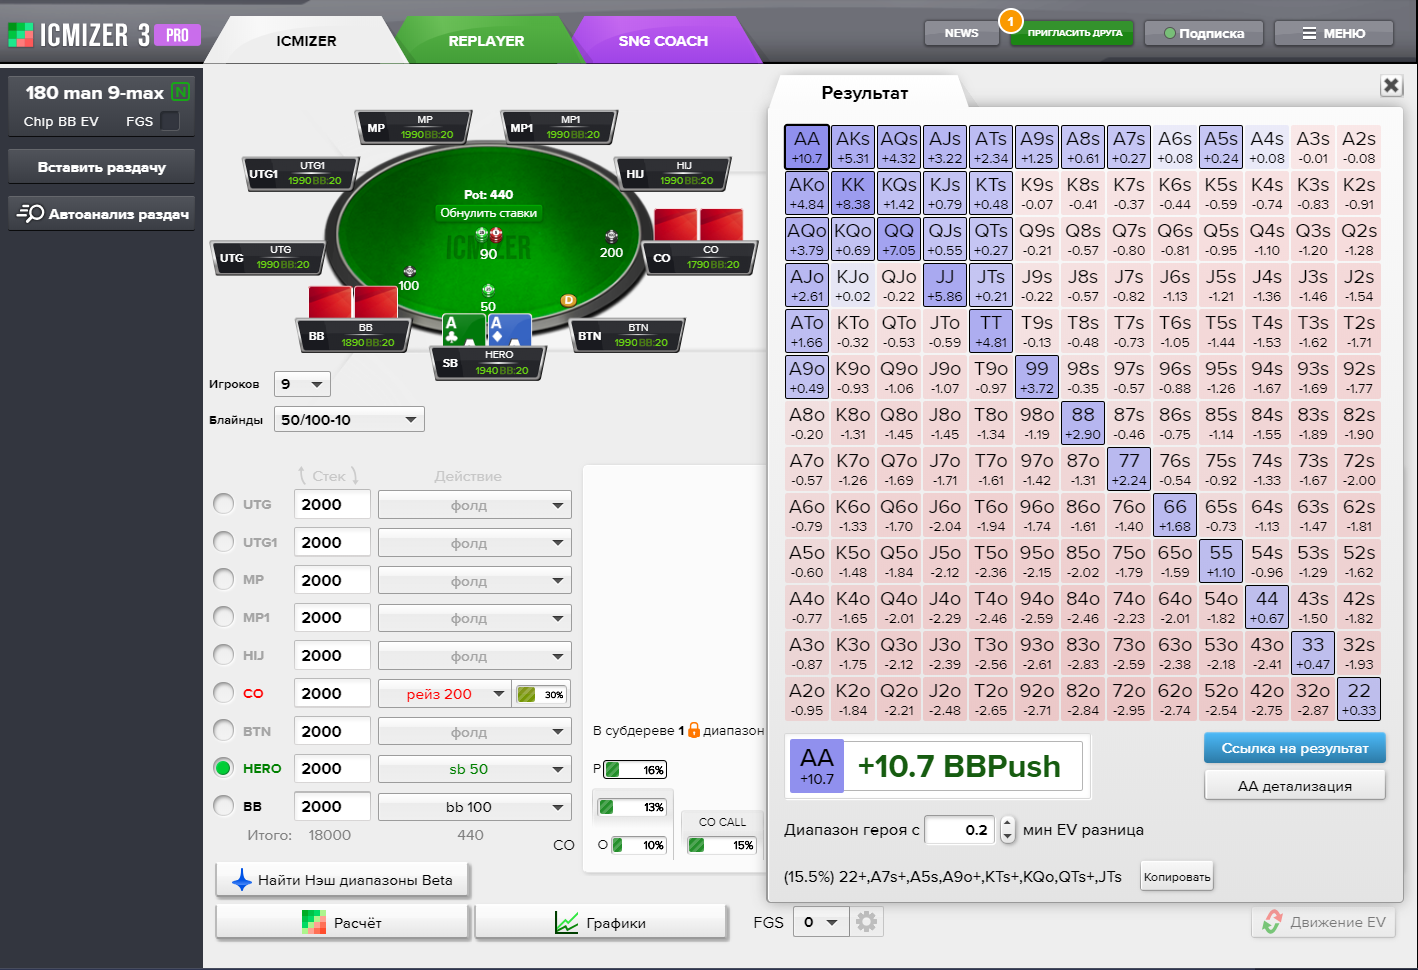Close the Результат panel with X

[x=1391, y=85]
